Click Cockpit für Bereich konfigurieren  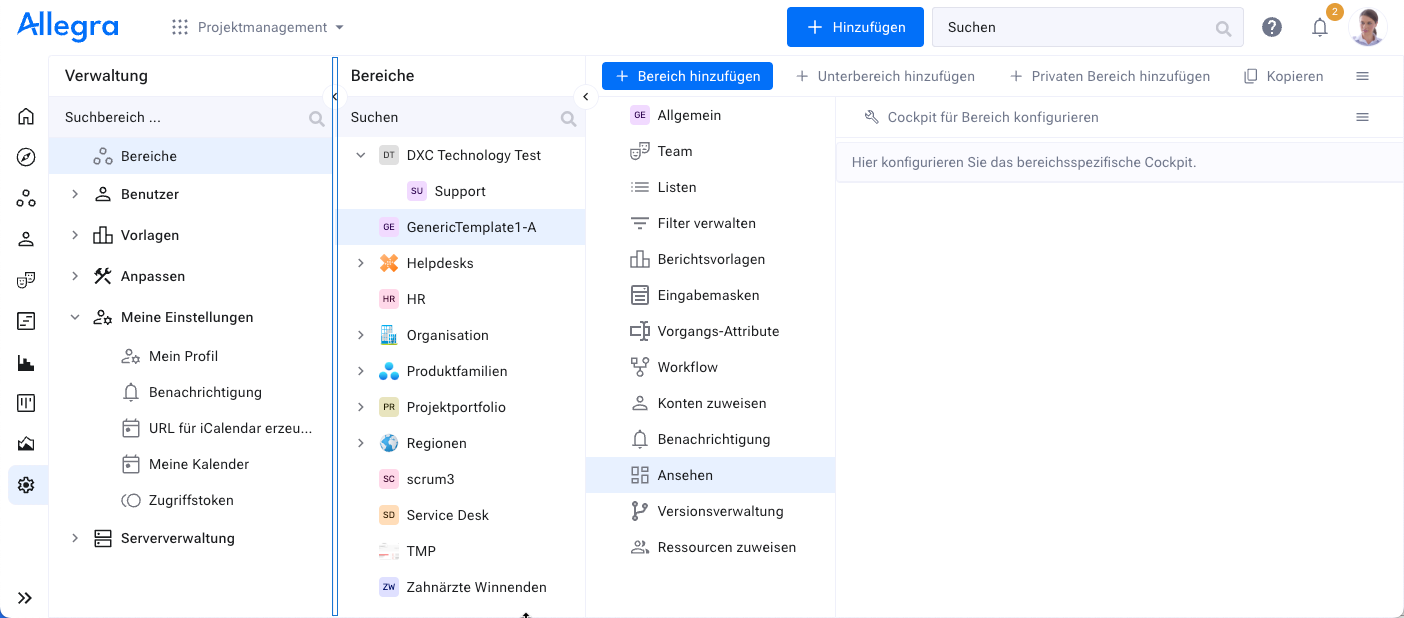tap(992, 117)
